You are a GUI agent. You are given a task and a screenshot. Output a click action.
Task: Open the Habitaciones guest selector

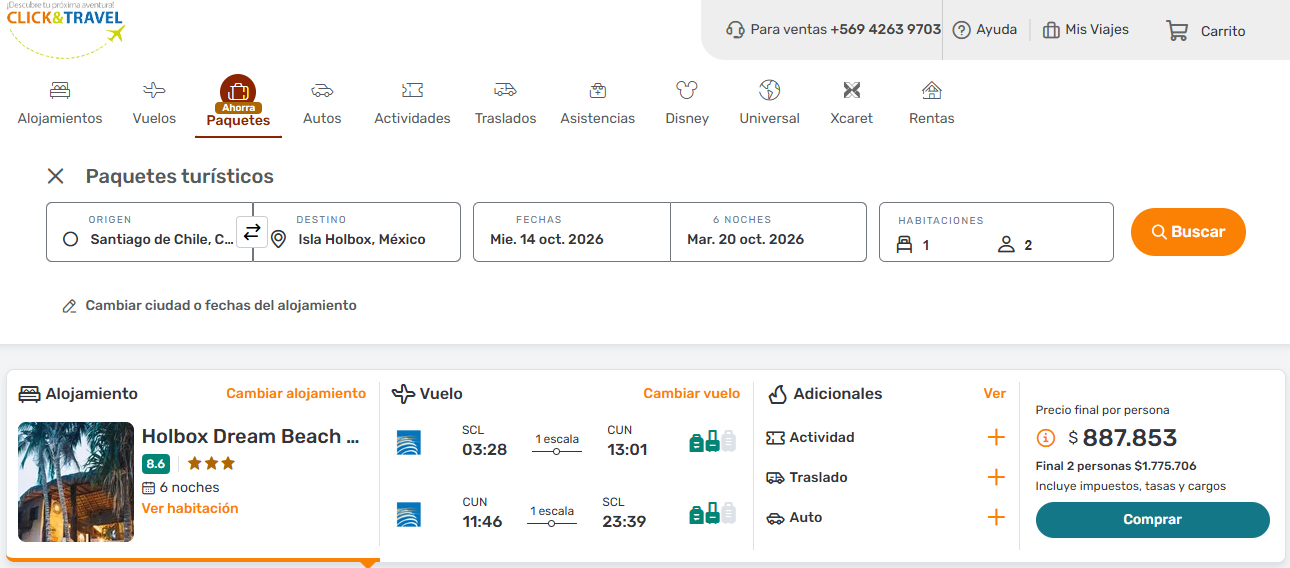(x=995, y=232)
